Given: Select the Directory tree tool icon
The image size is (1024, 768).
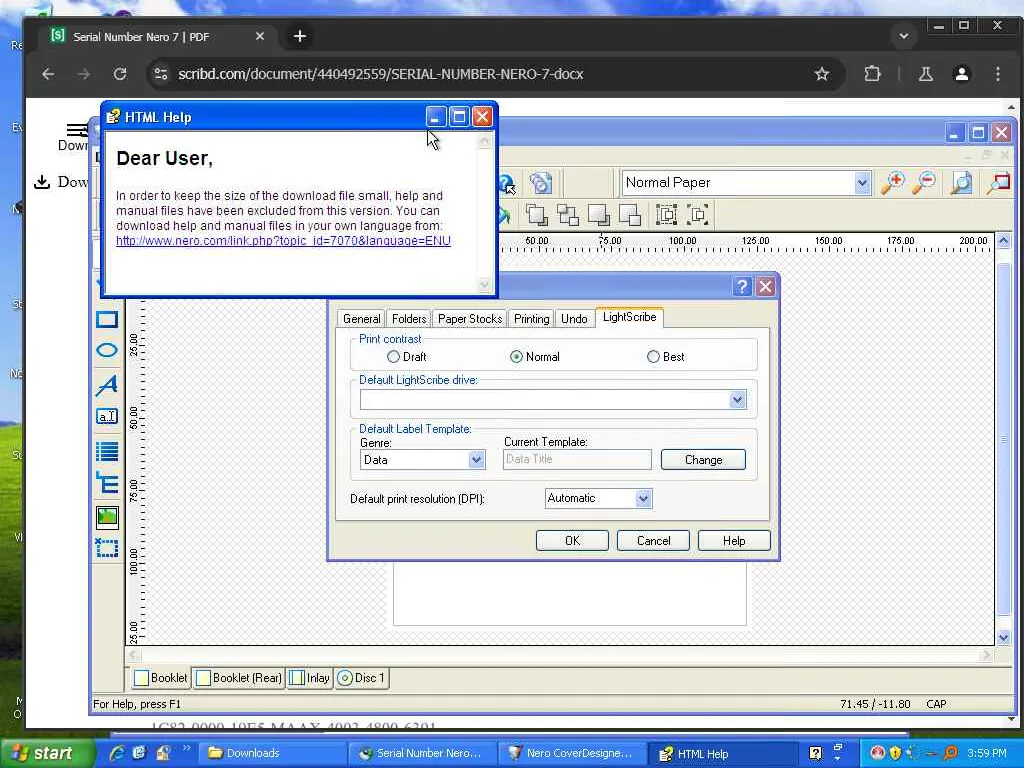Looking at the screenshot, I should pos(107,483).
